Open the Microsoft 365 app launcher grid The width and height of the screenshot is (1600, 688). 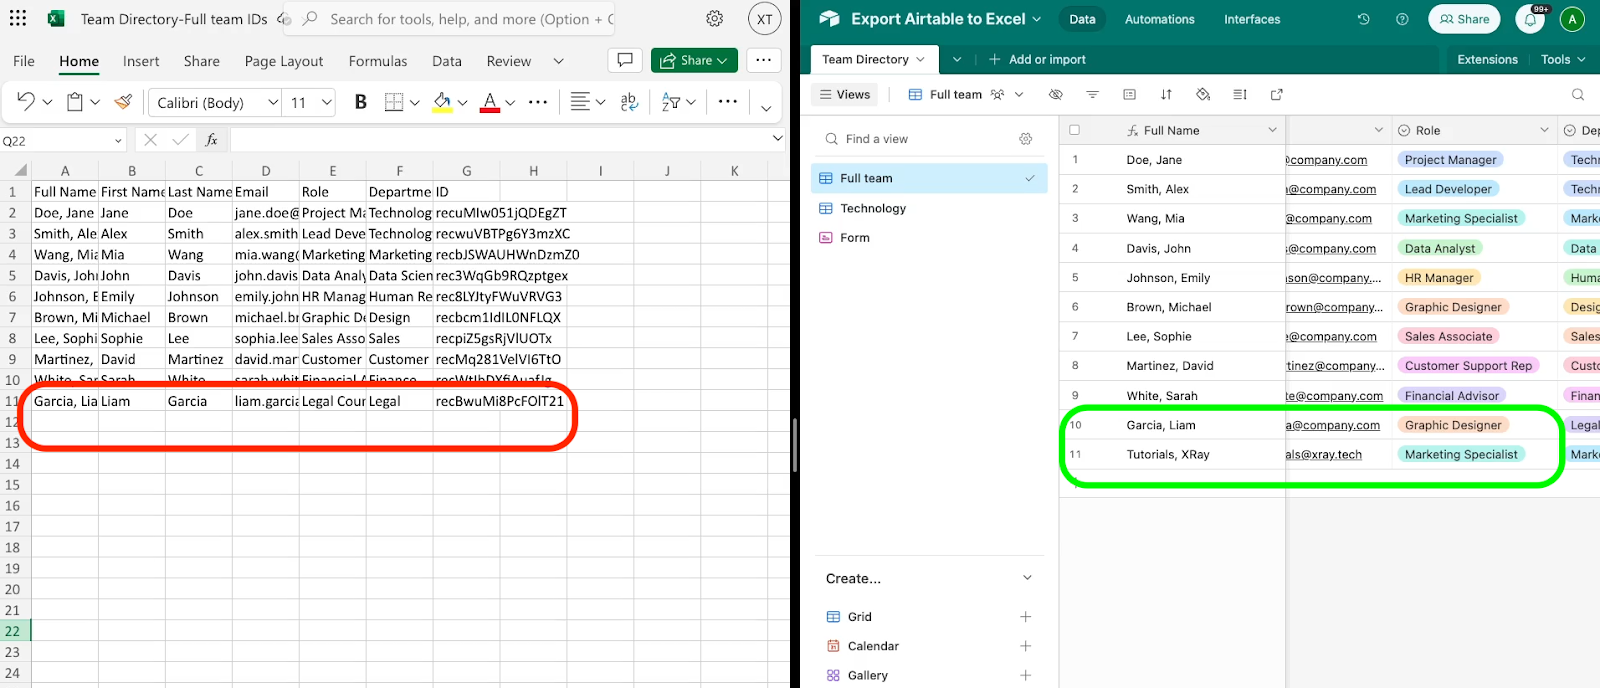click(x=18, y=18)
